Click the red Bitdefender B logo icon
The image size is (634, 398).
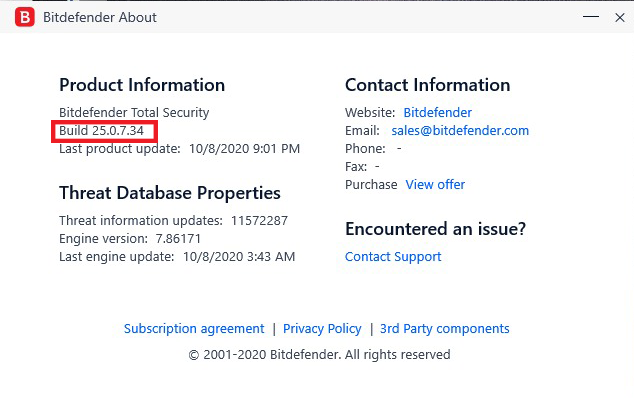[x=25, y=17]
